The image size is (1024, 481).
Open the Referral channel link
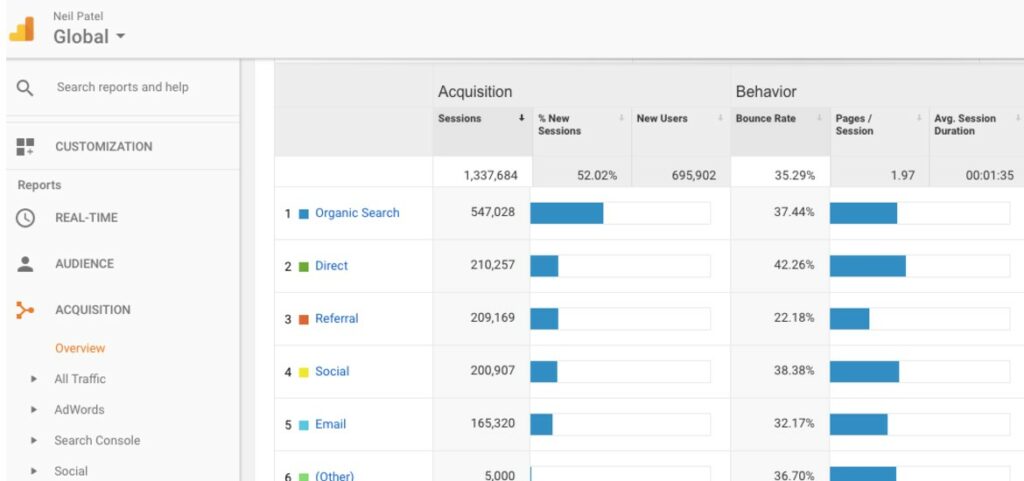(336, 319)
